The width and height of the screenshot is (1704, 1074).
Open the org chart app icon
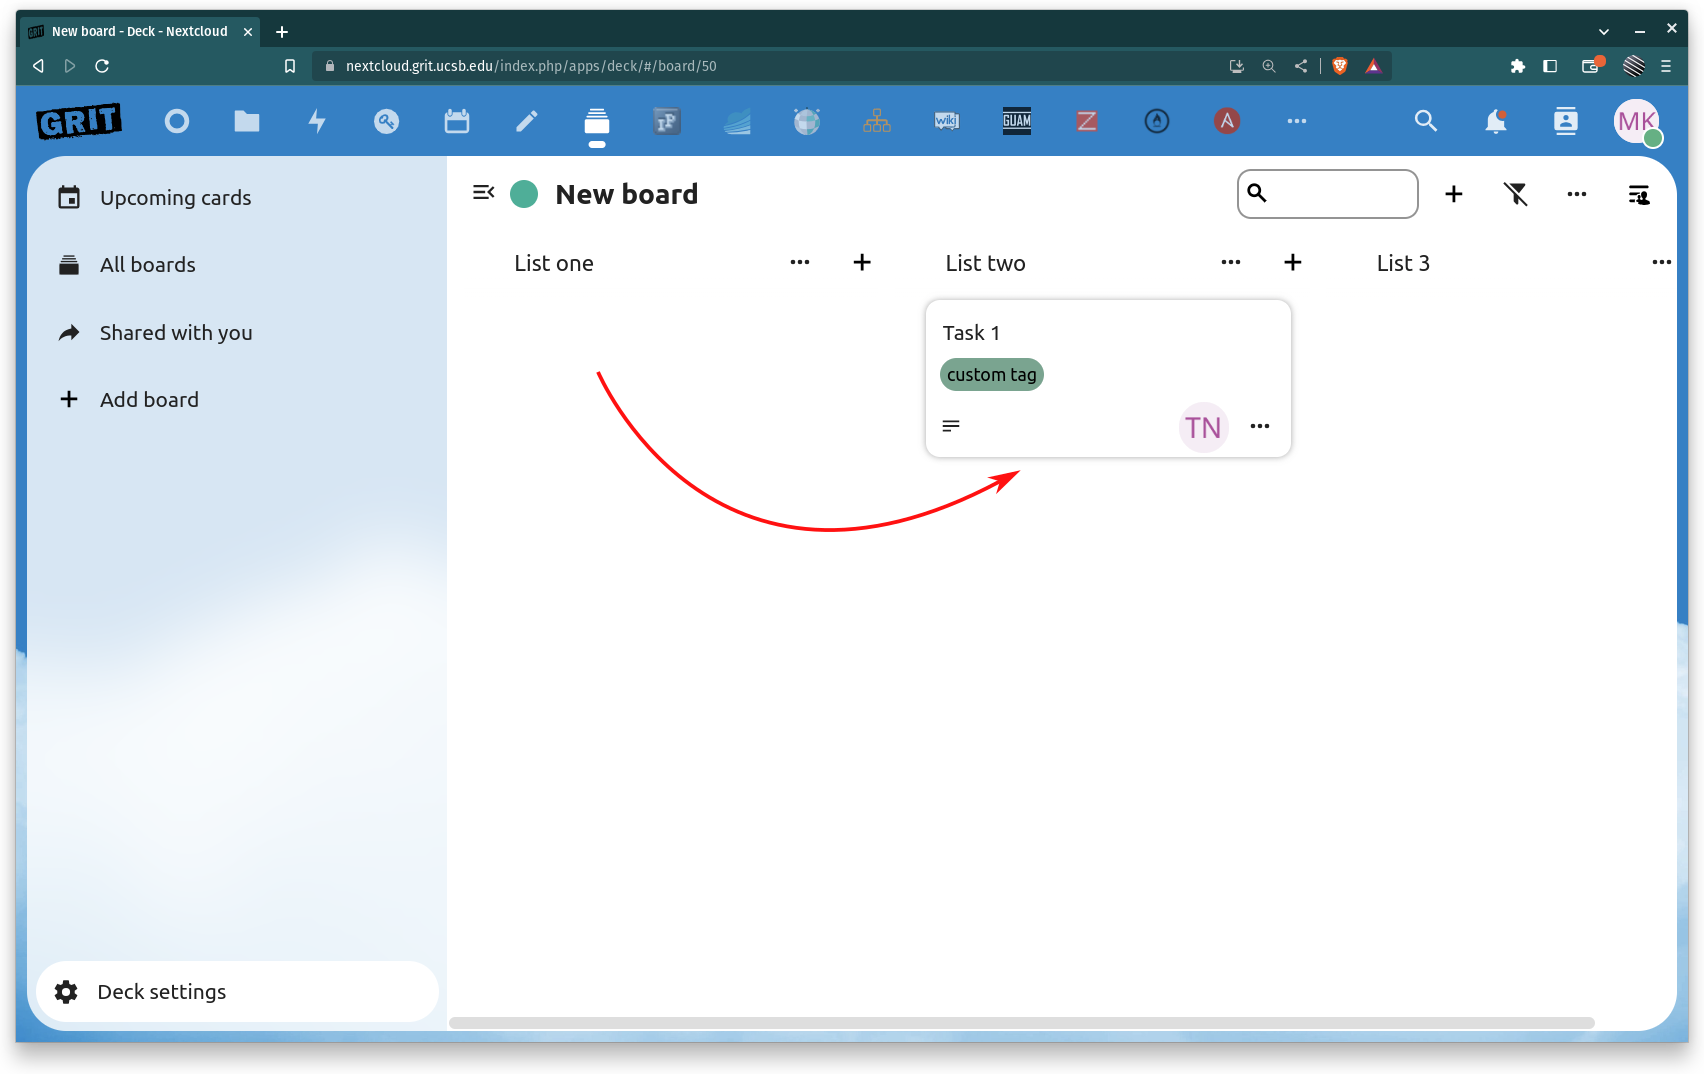pyautogui.click(x=877, y=121)
